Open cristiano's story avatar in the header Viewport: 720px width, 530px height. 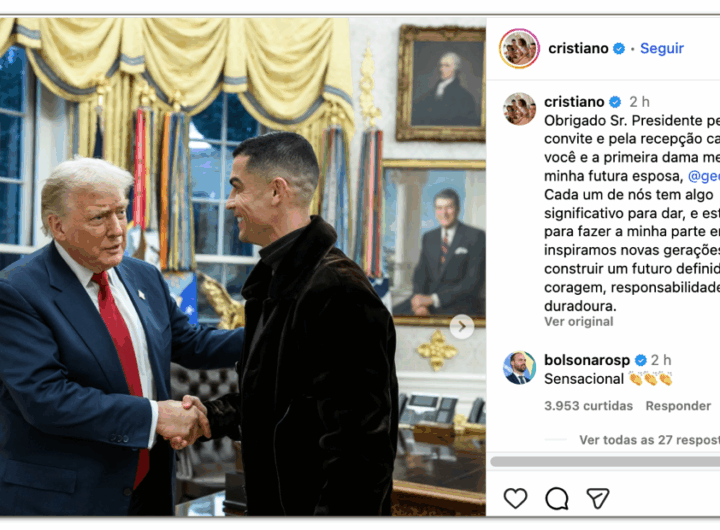519,48
